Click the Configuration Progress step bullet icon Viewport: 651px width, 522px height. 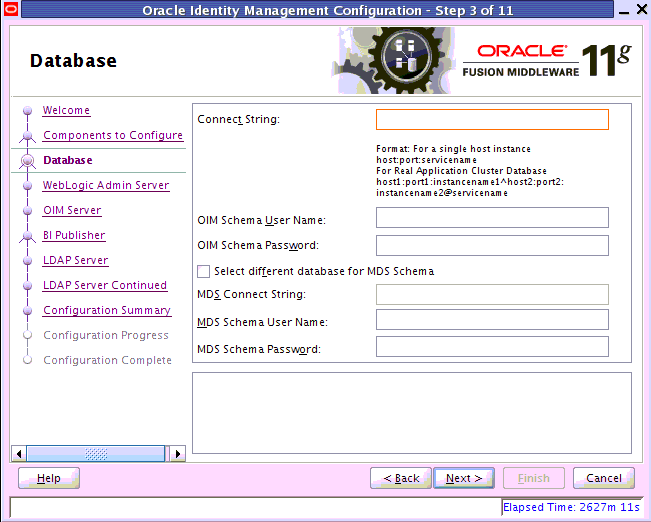point(27,335)
